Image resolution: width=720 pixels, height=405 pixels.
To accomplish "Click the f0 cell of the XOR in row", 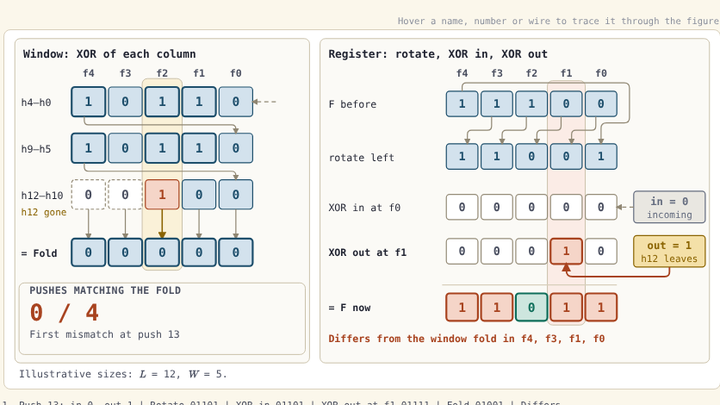I will (x=601, y=207).
